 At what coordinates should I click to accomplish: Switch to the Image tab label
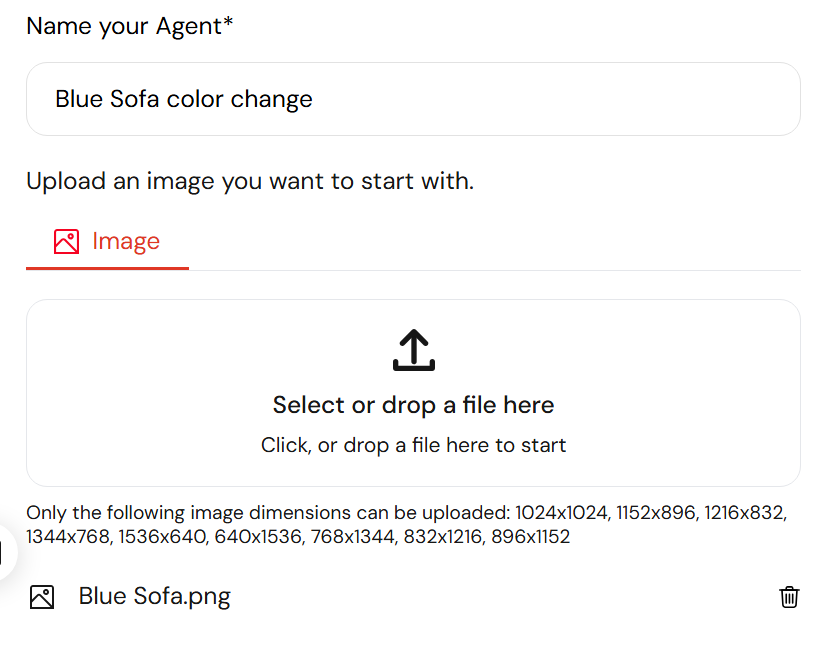coord(126,241)
